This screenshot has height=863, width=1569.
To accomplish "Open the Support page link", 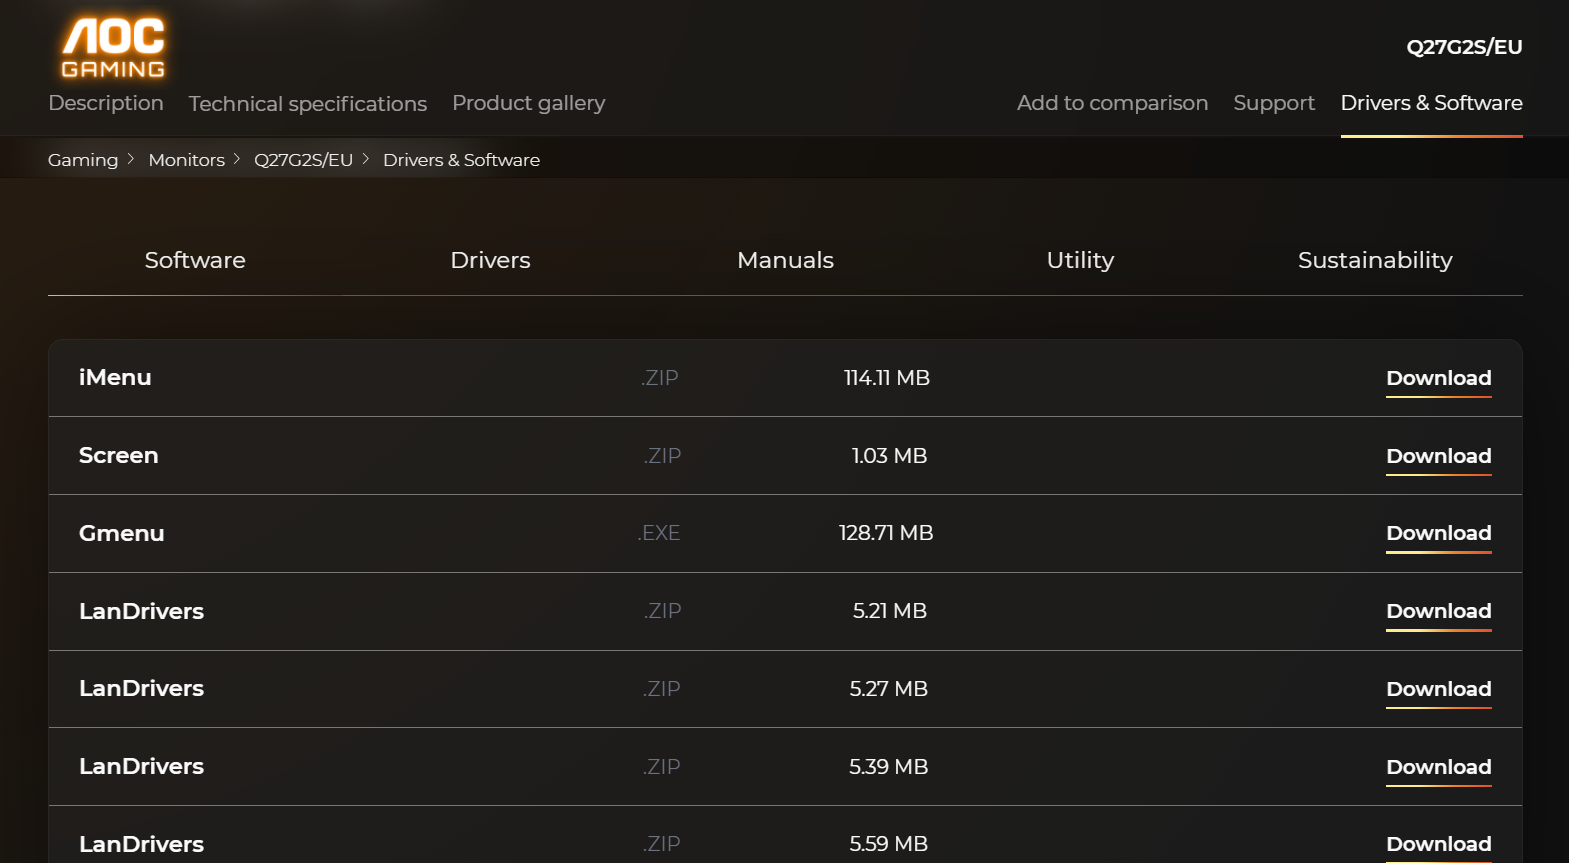I will [x=1273, y=103].
